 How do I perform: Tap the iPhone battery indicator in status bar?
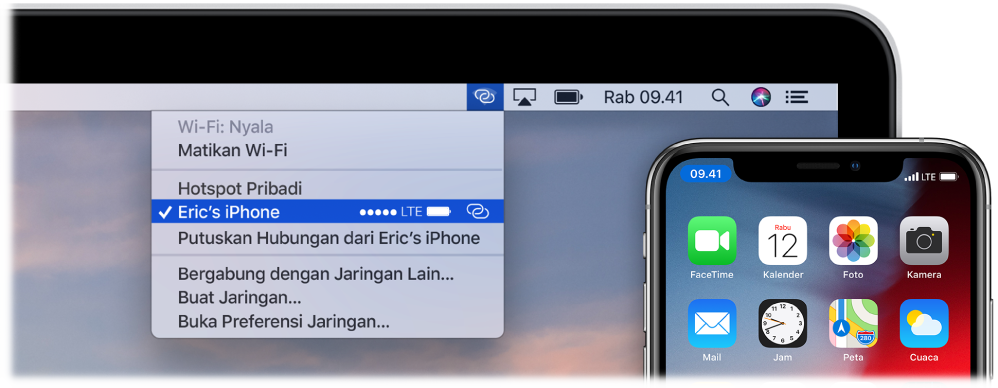[949, 176]
